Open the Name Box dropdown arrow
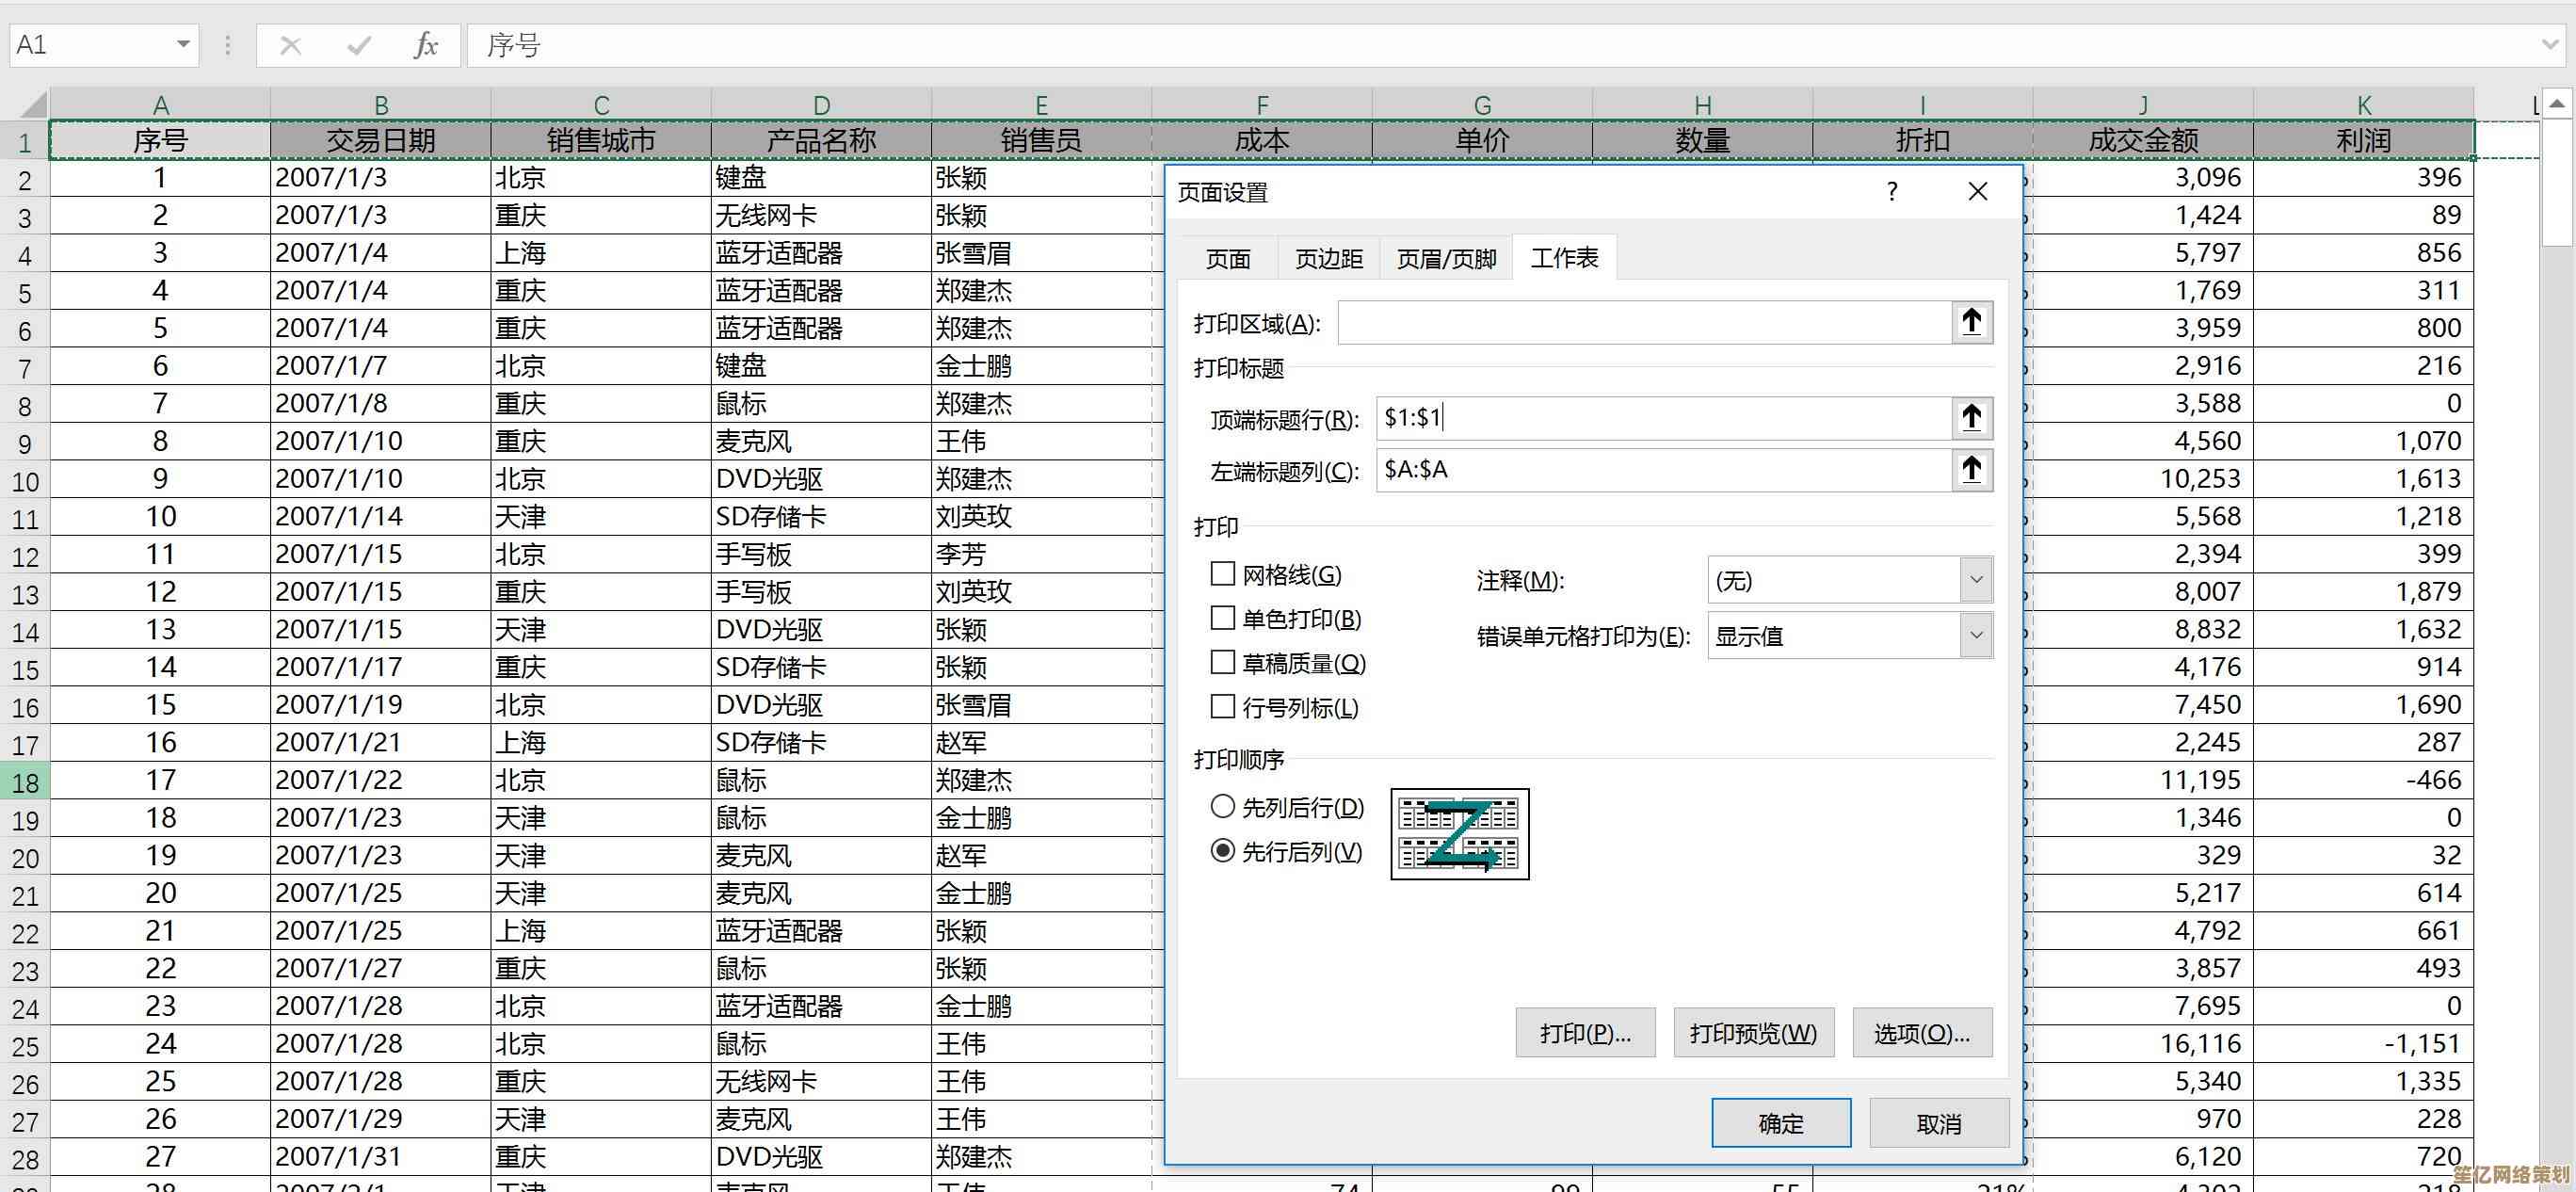The width and height of the screenshot is (2576, 1192). [183, 45]
